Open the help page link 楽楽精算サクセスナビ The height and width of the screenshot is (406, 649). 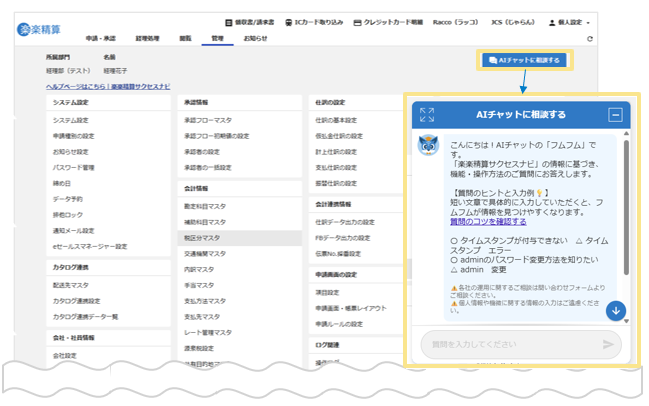tap(108, 86)
